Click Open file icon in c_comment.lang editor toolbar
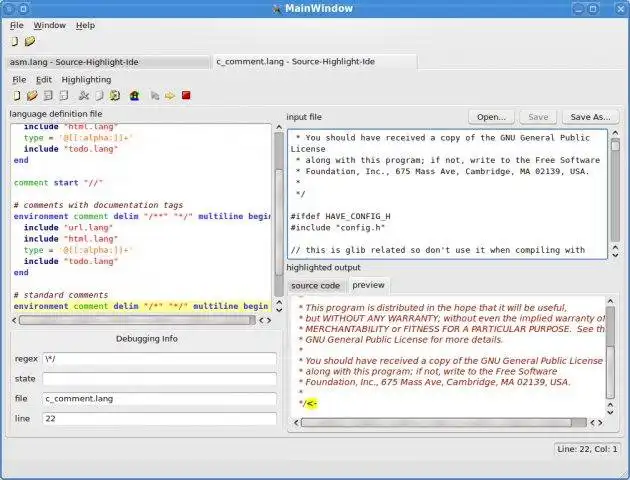630x480 pixels. click(32, 96)
